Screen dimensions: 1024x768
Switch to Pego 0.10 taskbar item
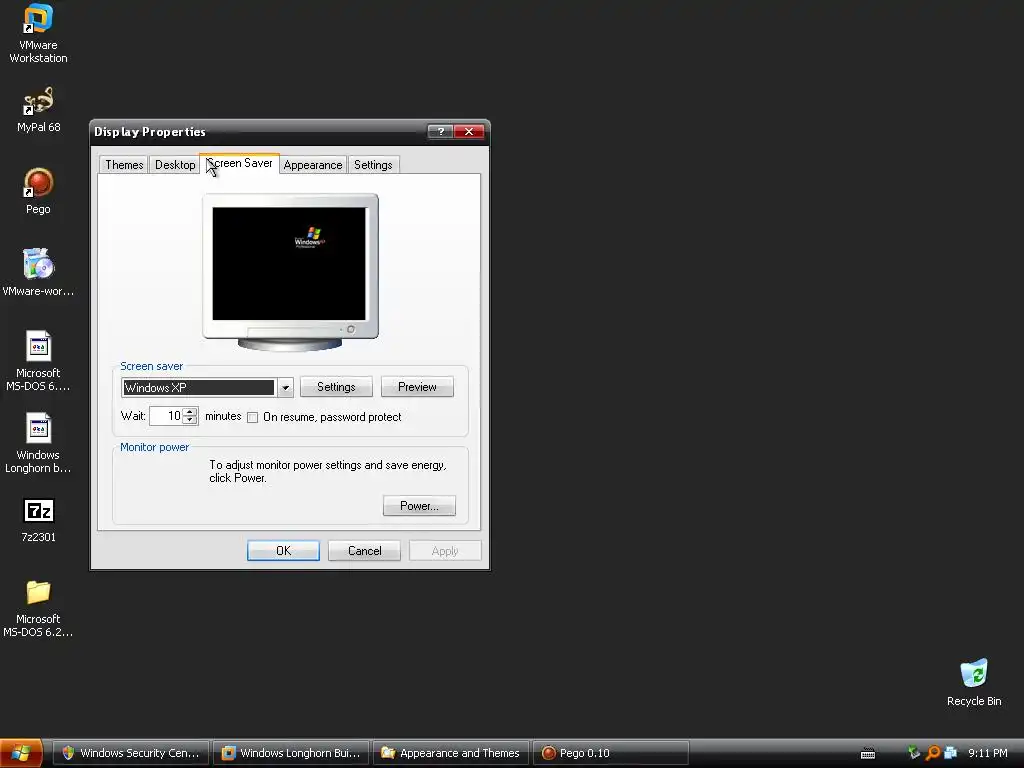[611, 753]
